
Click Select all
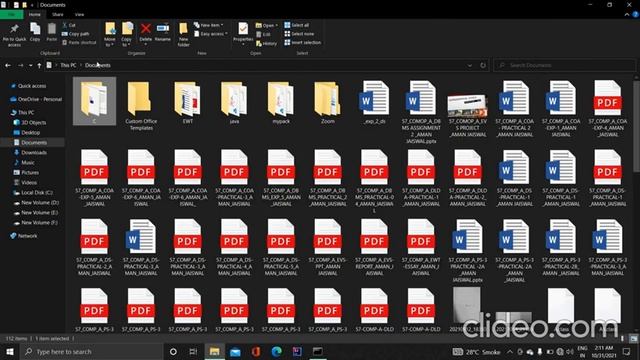point(297,25)
